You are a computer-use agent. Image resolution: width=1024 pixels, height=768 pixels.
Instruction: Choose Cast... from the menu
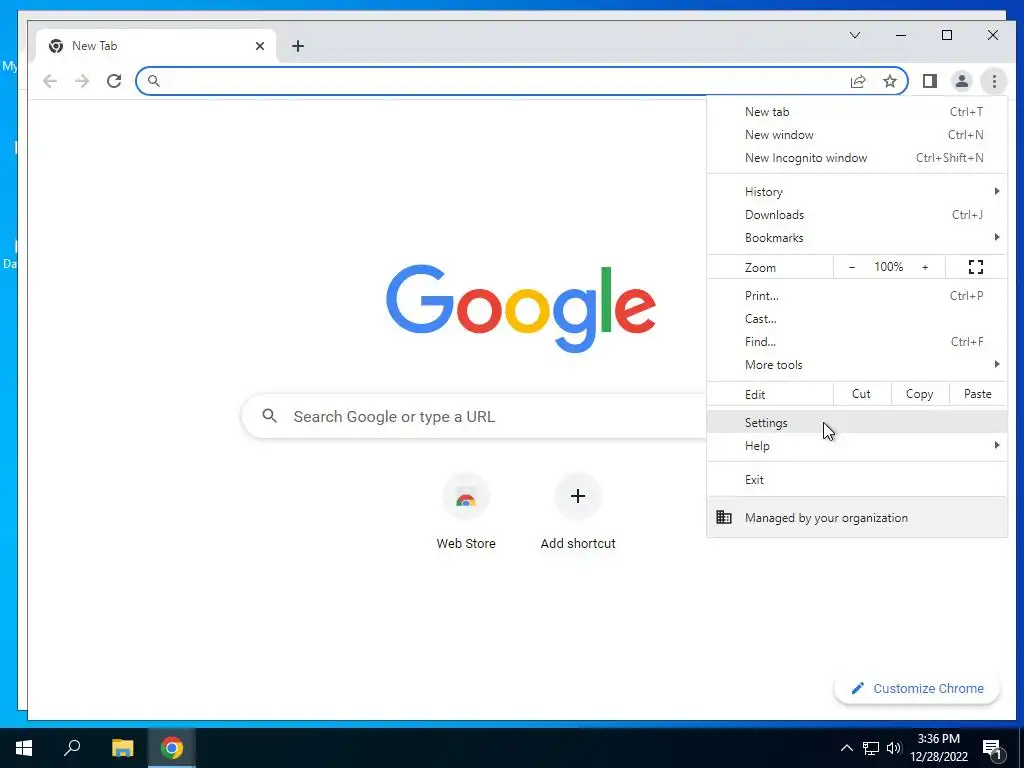[x=857, y=319]
